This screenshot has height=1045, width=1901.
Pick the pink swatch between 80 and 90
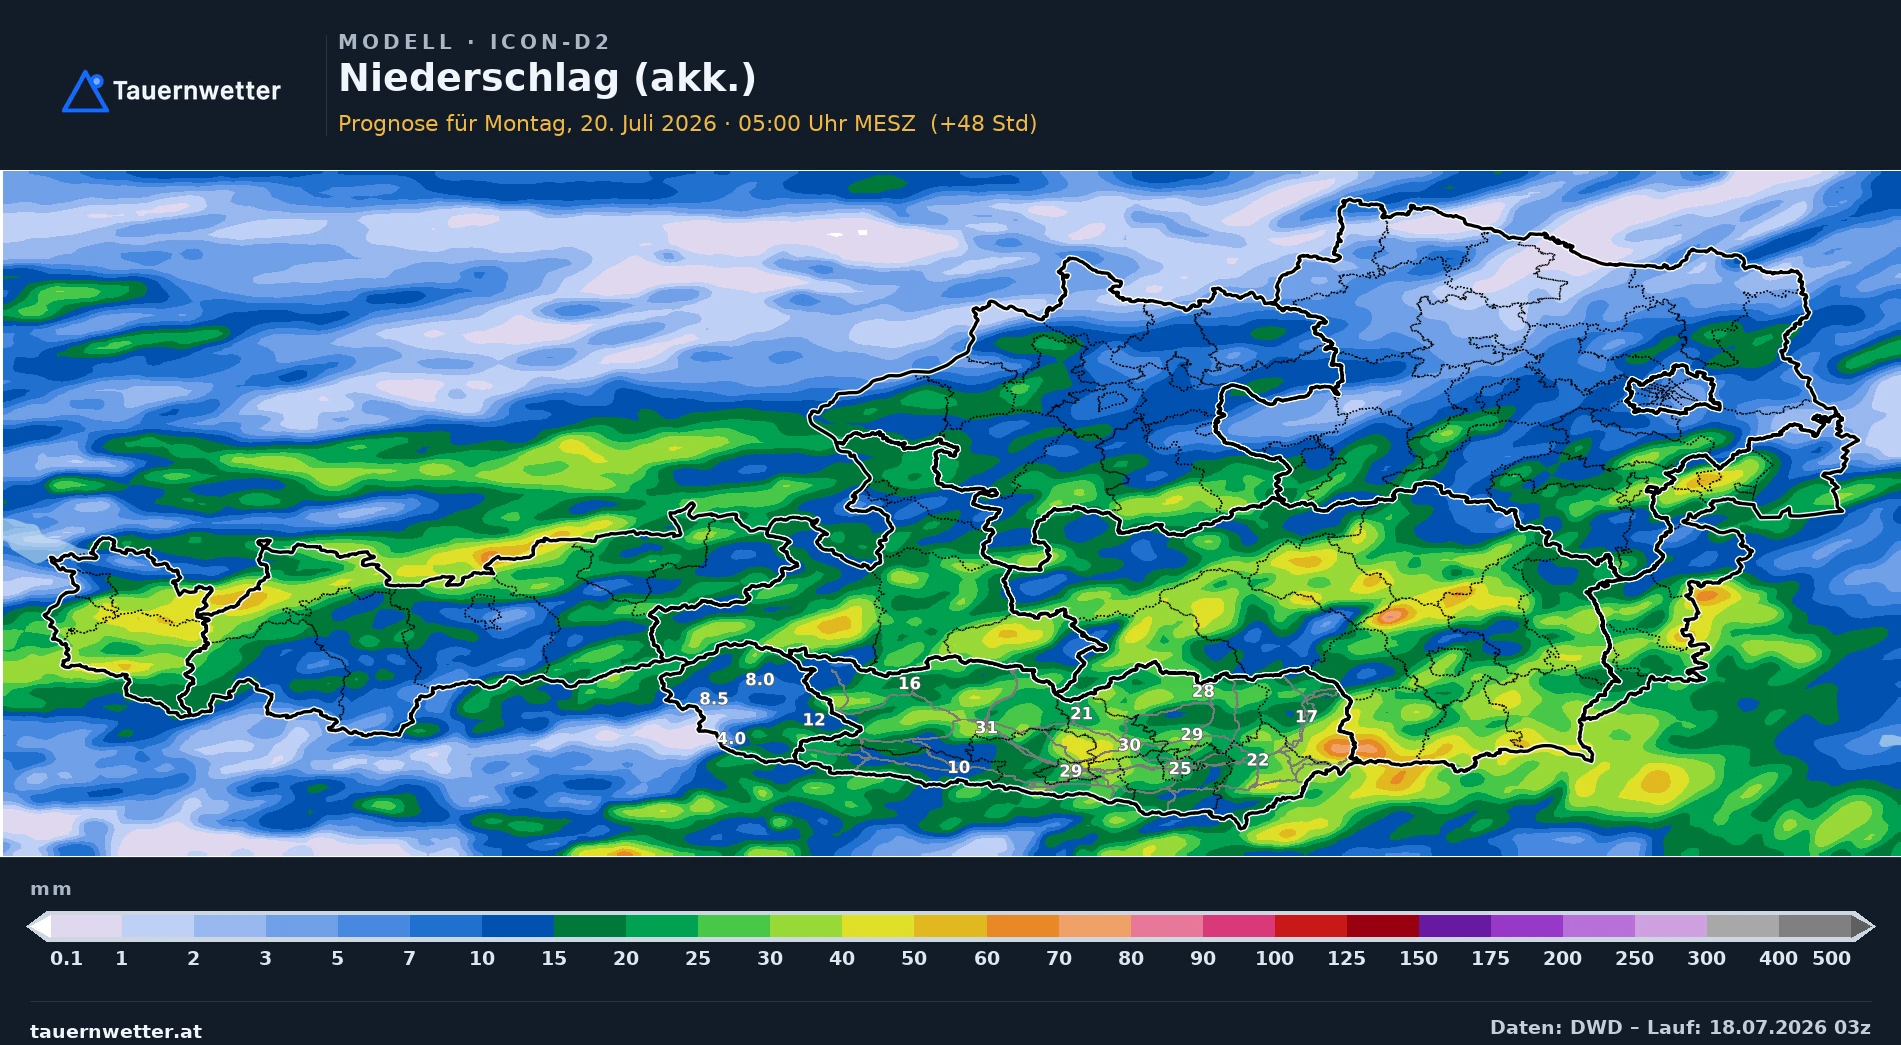click(1167, 926)
